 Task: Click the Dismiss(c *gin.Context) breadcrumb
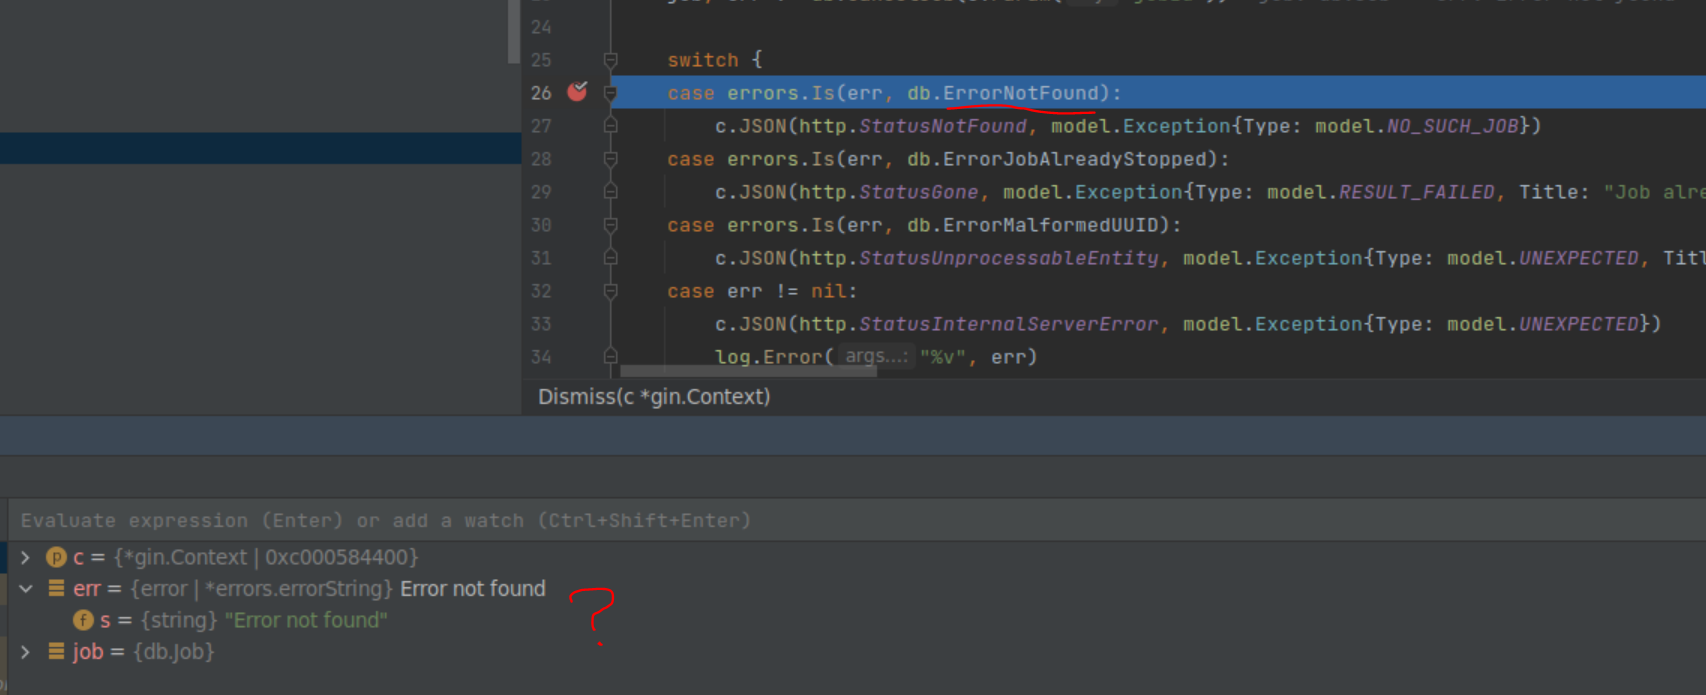654,397
